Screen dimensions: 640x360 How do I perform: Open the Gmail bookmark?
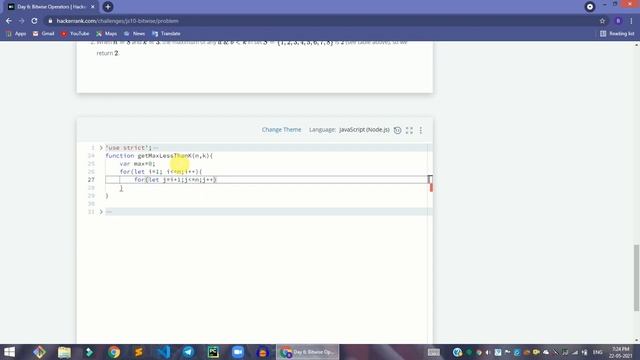pos(43,33)
